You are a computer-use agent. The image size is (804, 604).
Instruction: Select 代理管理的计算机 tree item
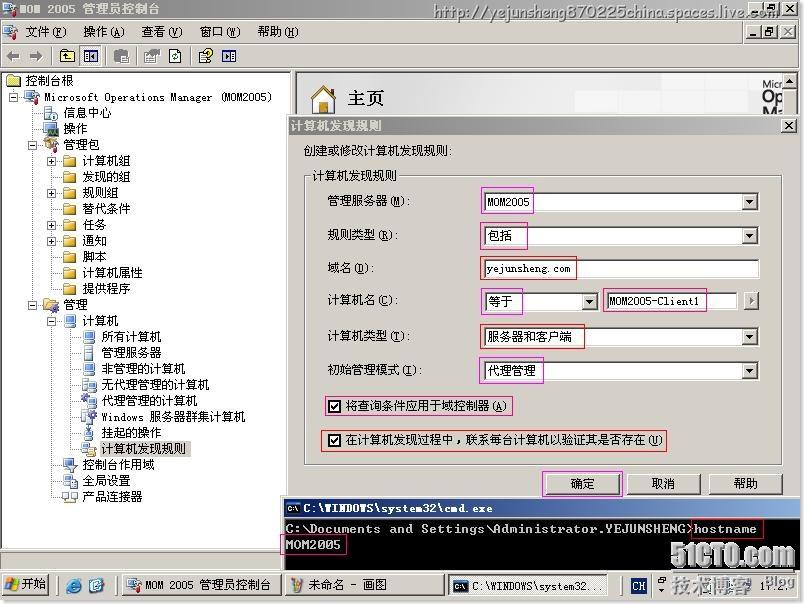(x=149, y=400)
